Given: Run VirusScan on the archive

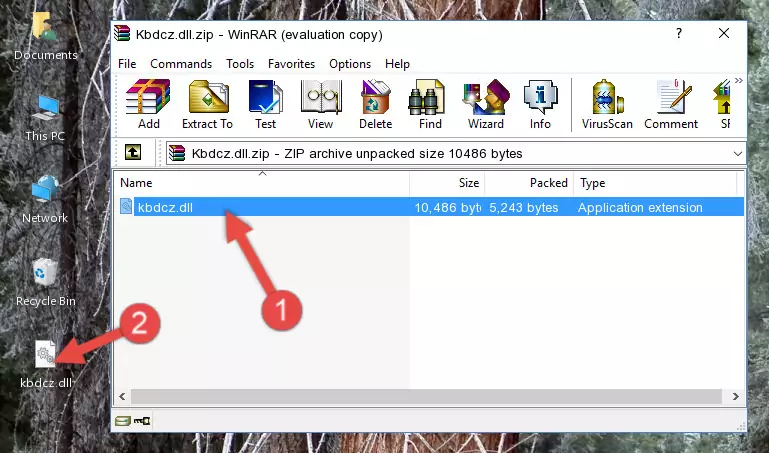Looking at the screenshot, I should click(x=607, y=104).
